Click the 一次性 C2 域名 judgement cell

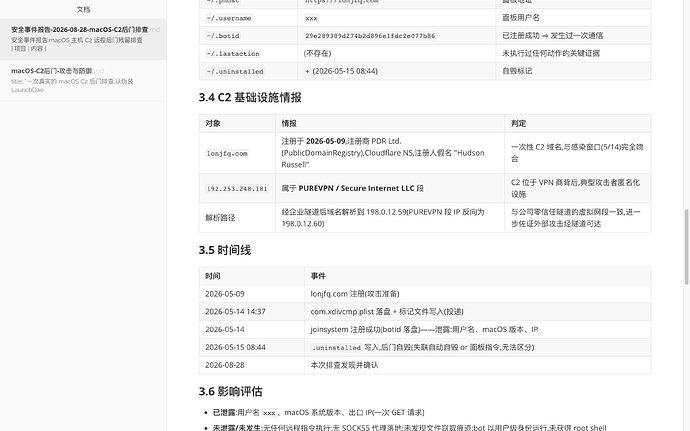pos(578,153)
